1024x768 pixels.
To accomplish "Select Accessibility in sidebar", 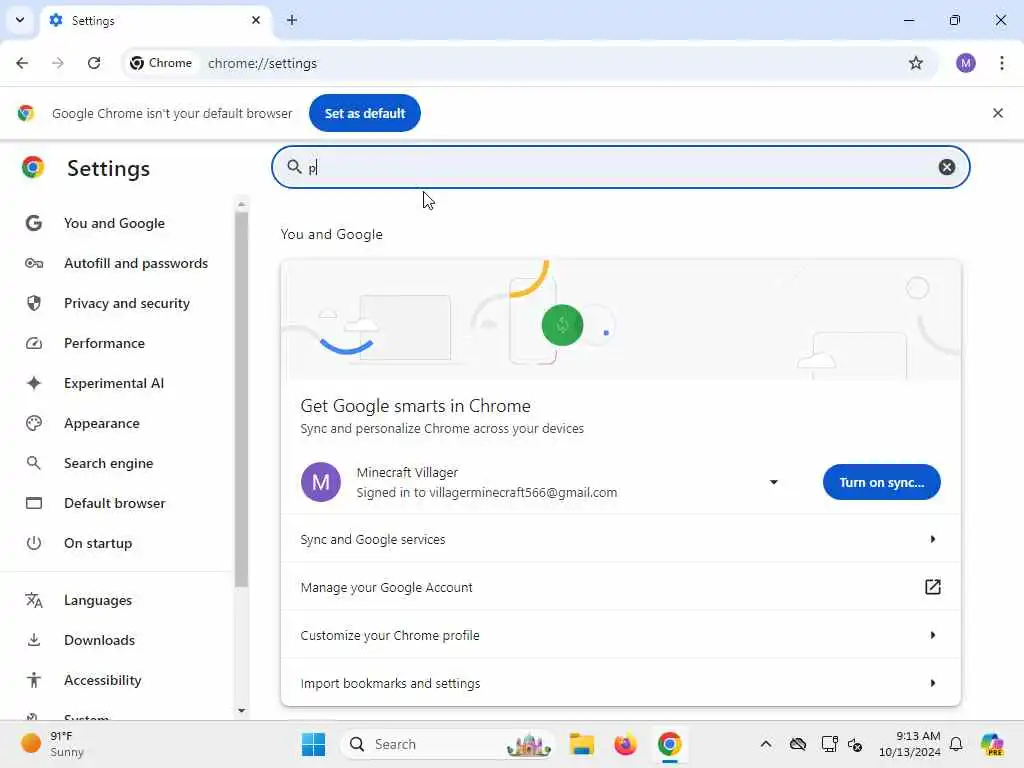I will click(x=103, y=680).
